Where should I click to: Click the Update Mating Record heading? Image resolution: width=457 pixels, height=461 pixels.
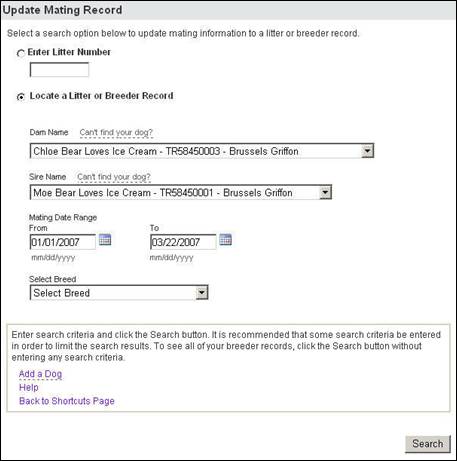pos(62,10)
